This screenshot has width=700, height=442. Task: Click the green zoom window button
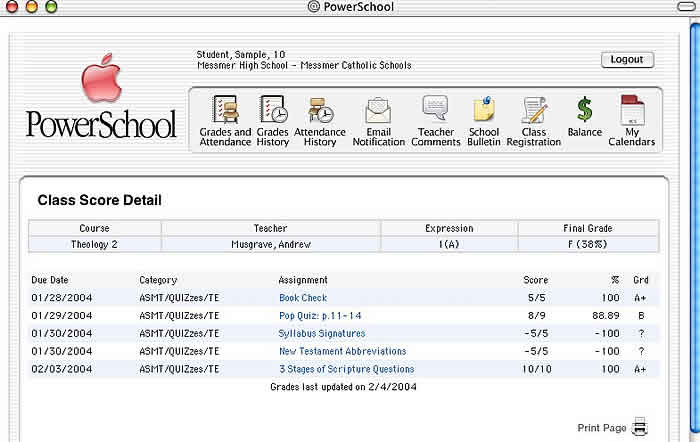(x=51, y=7)
